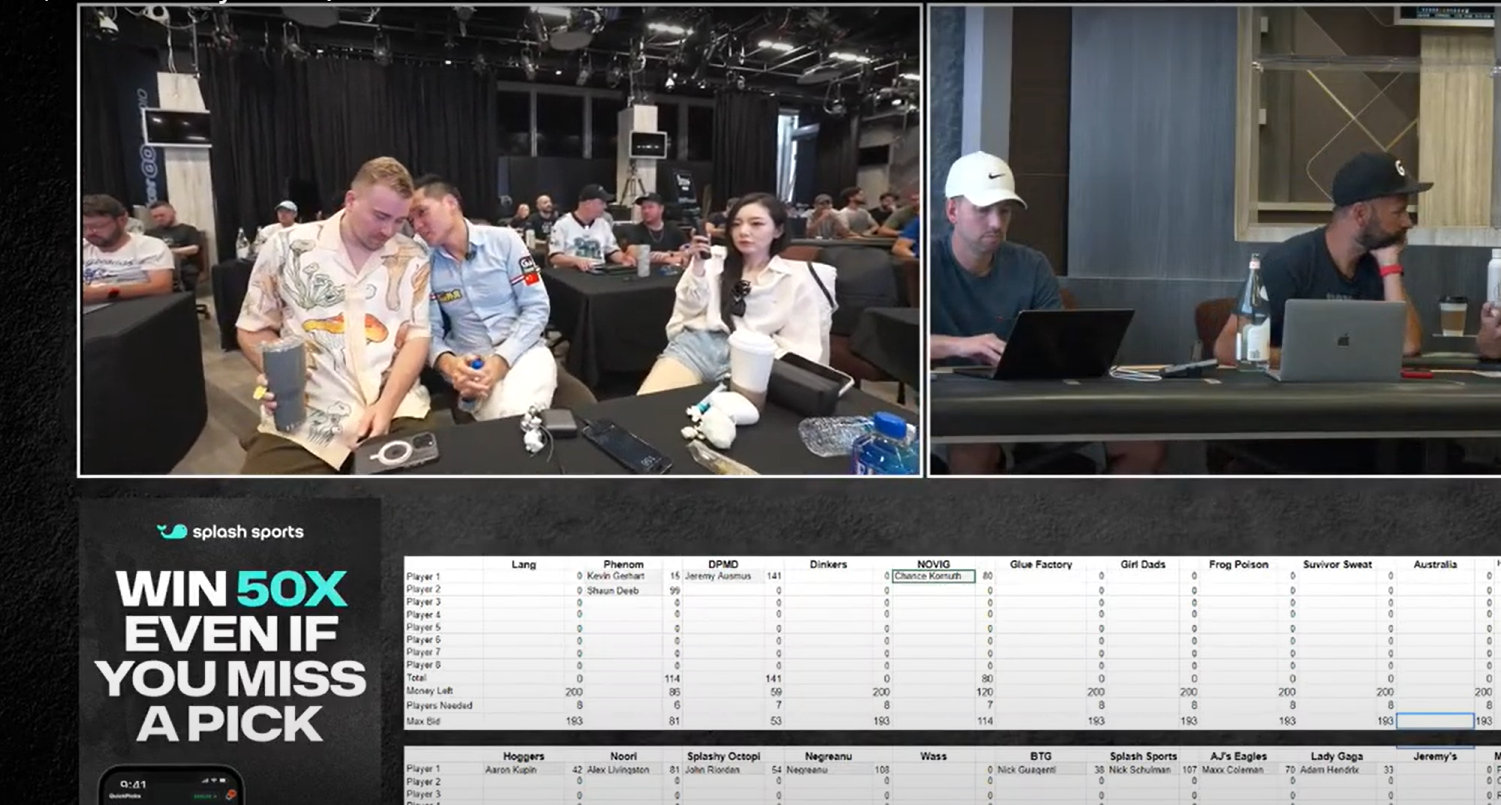1501x805 pixels.
Task: Select the Kevin Gerhart cell under Phenom
Action: 622,577
